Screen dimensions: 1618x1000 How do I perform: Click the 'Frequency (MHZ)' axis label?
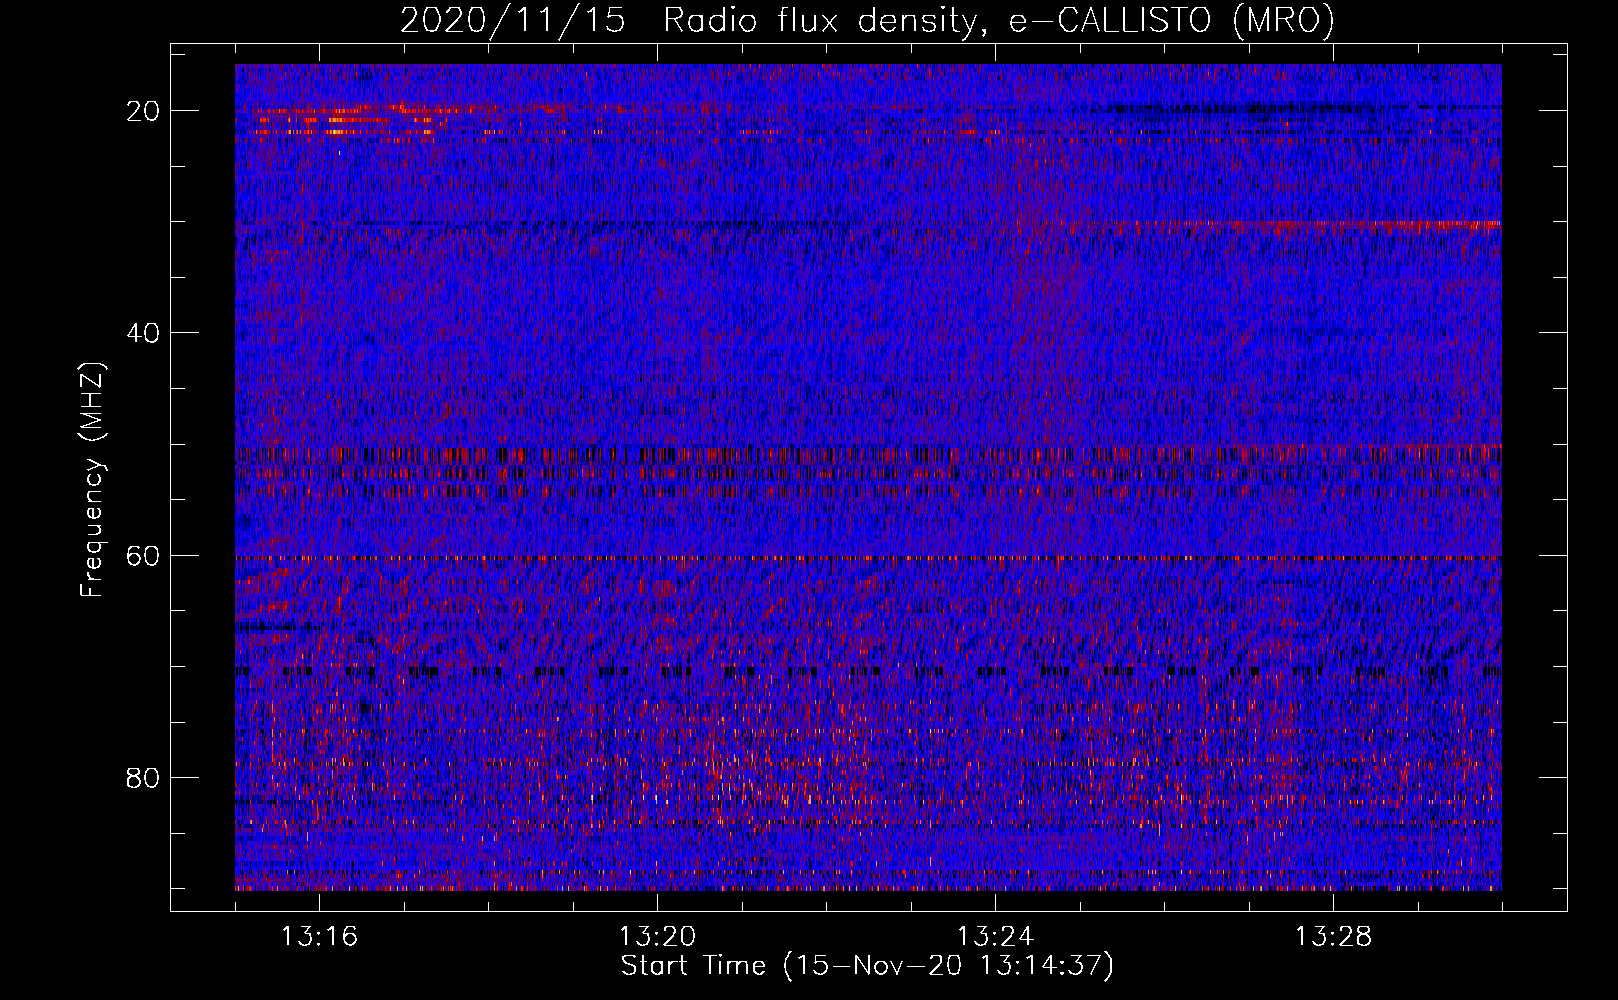(x=92, y=479)
